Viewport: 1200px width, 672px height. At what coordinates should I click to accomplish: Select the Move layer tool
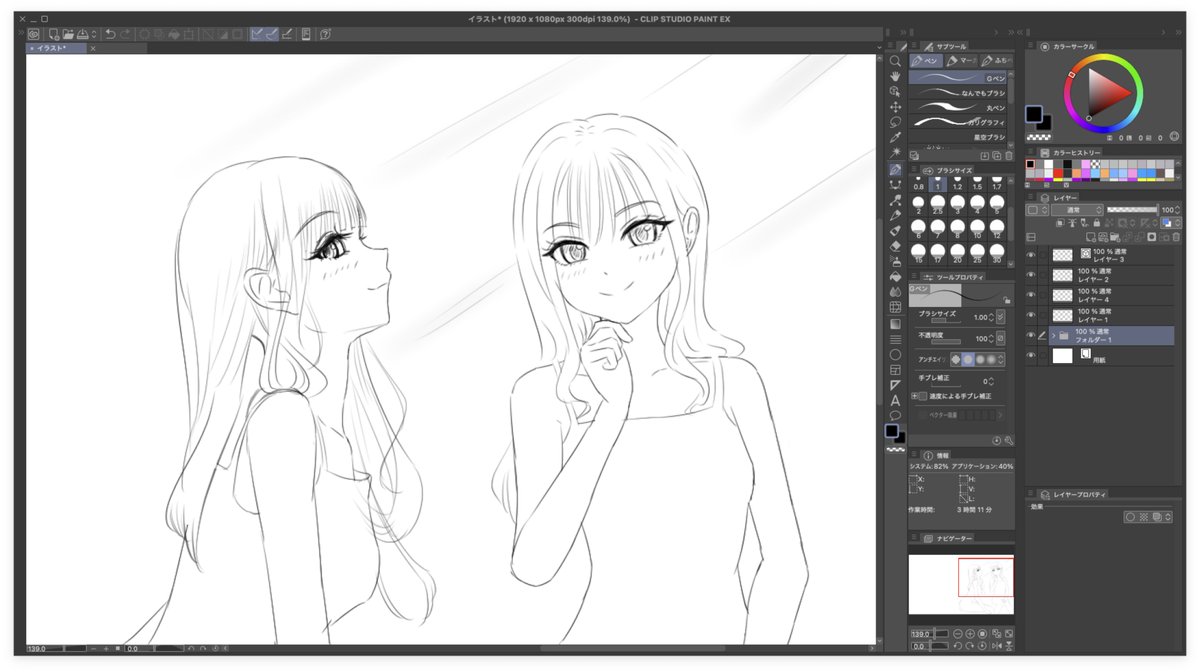point(895,107)
